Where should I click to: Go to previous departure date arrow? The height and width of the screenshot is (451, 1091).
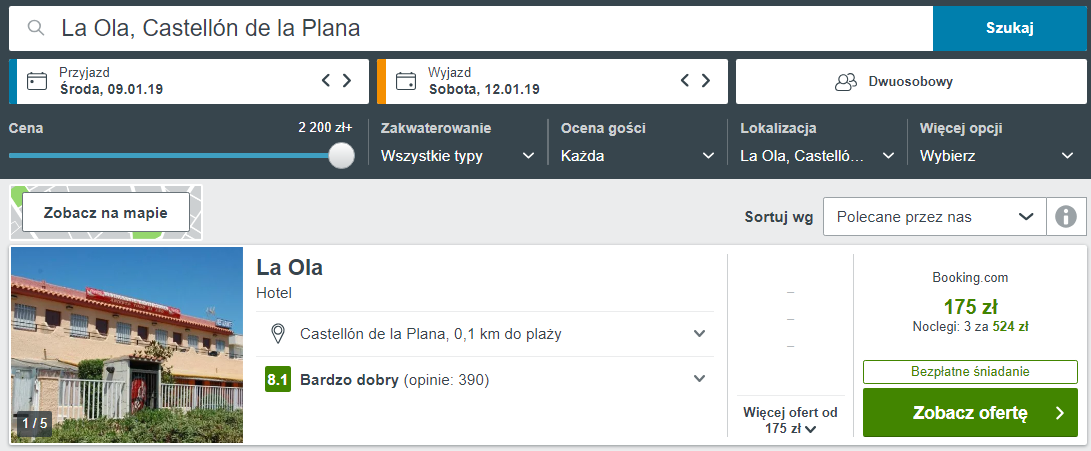click(x=685, y=80)
